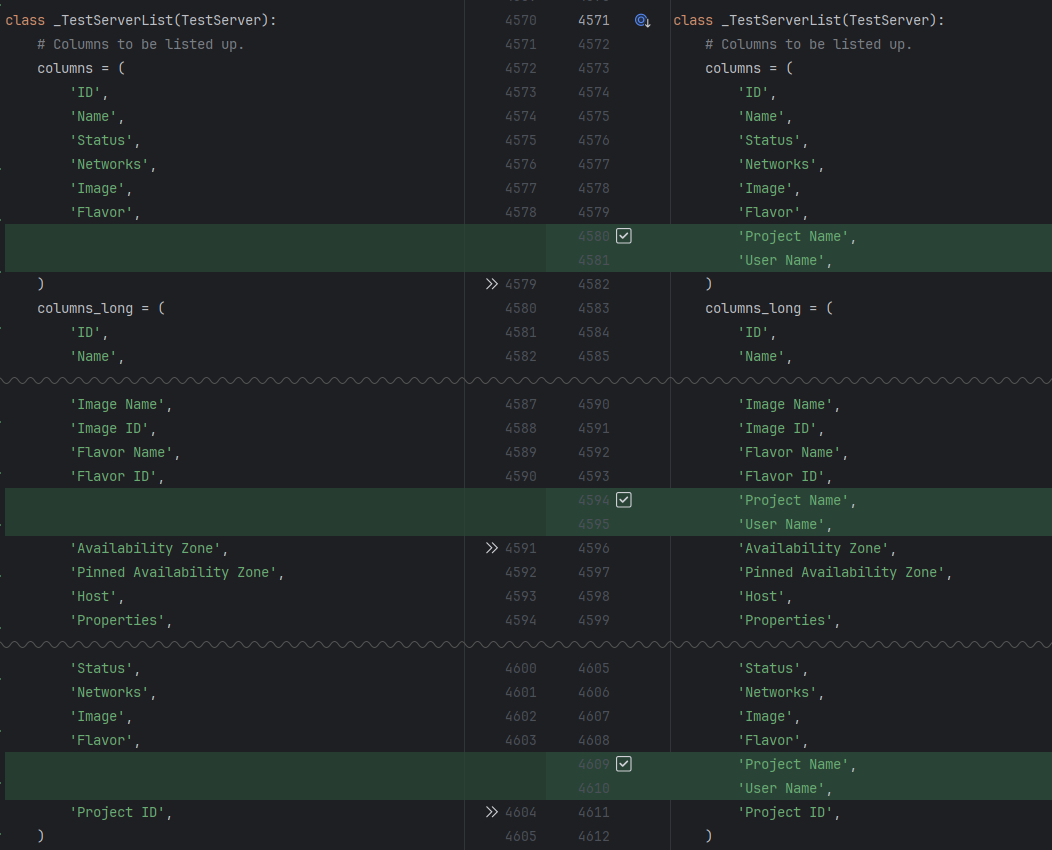Click 'Availability Zone' string in the left pane
The image size is (1052, 850).
pos(149,548)
